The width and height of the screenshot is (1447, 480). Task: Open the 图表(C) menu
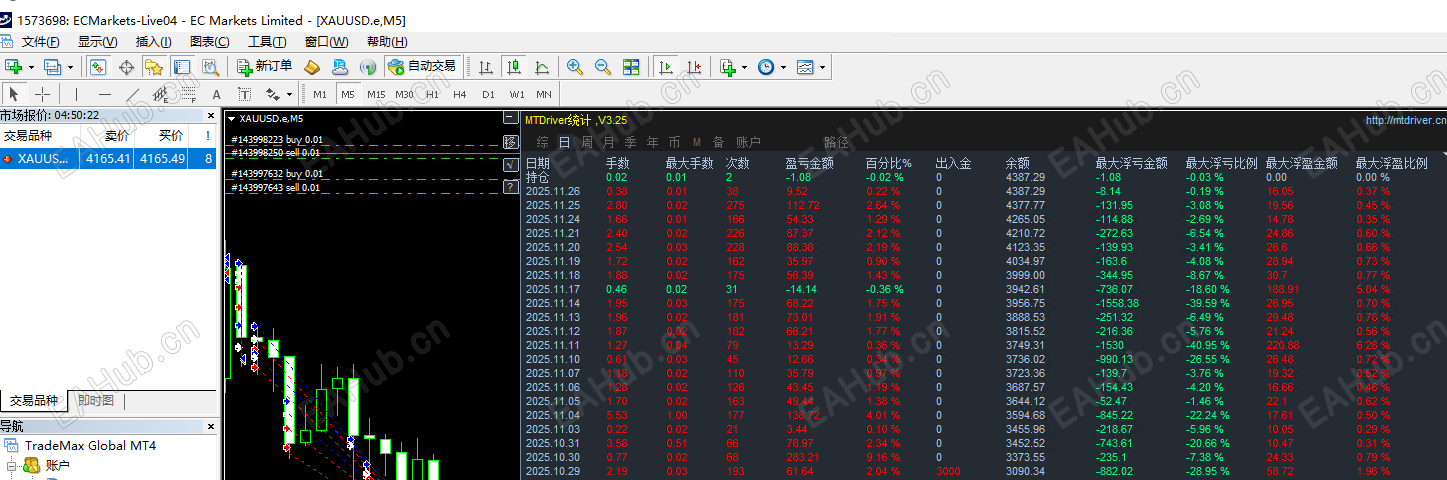click(210, 42)
